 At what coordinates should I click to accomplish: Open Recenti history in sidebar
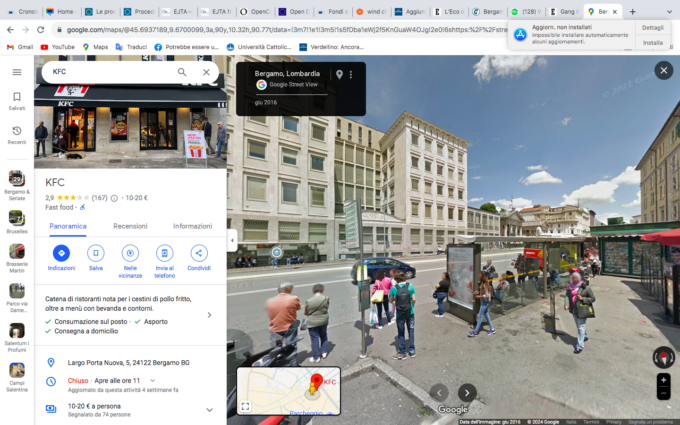tap(17, 134)
